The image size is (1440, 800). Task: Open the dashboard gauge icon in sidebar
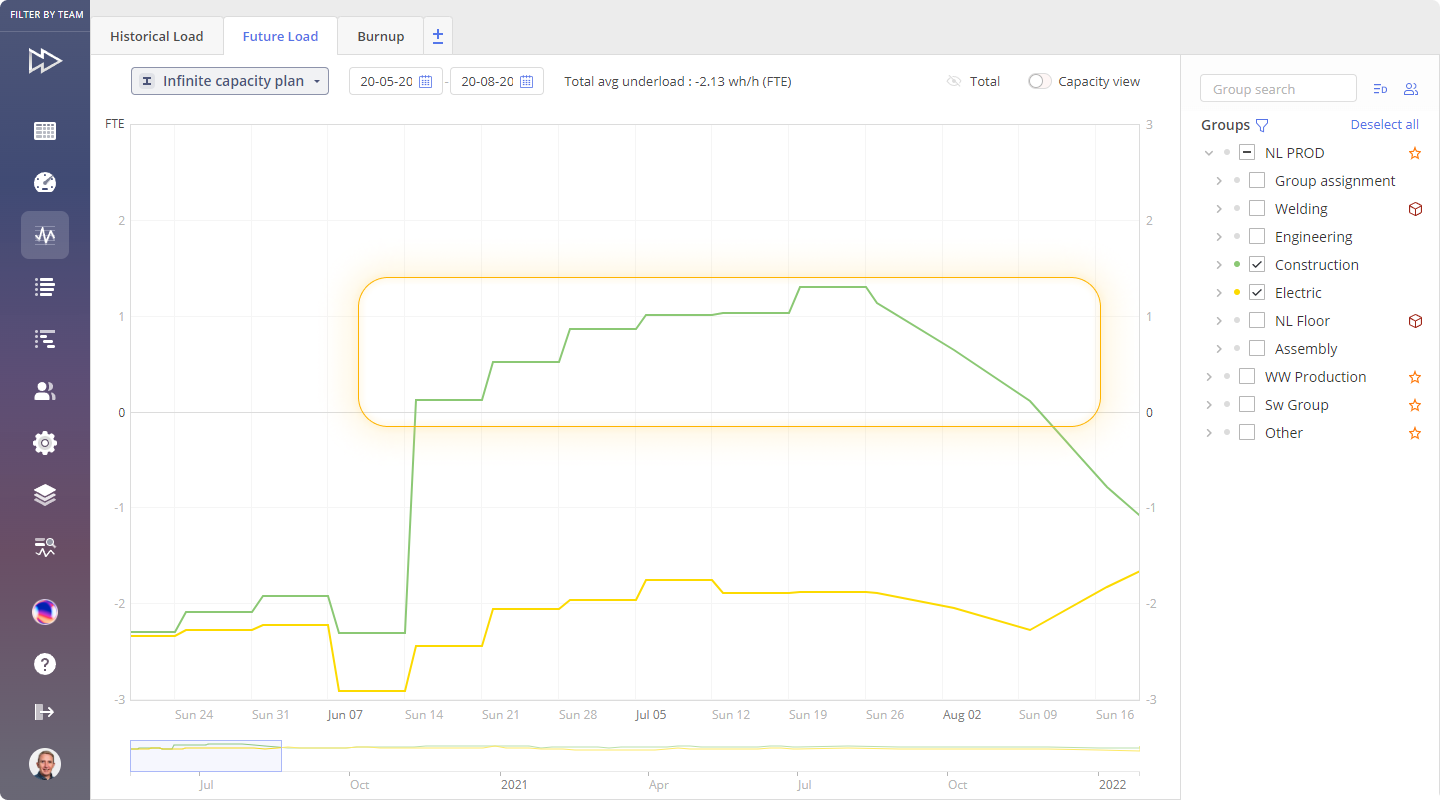(45, 183)
